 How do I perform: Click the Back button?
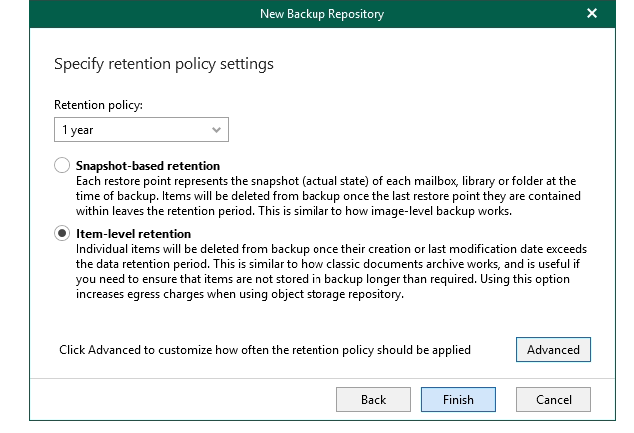click(x=373, y=399)
